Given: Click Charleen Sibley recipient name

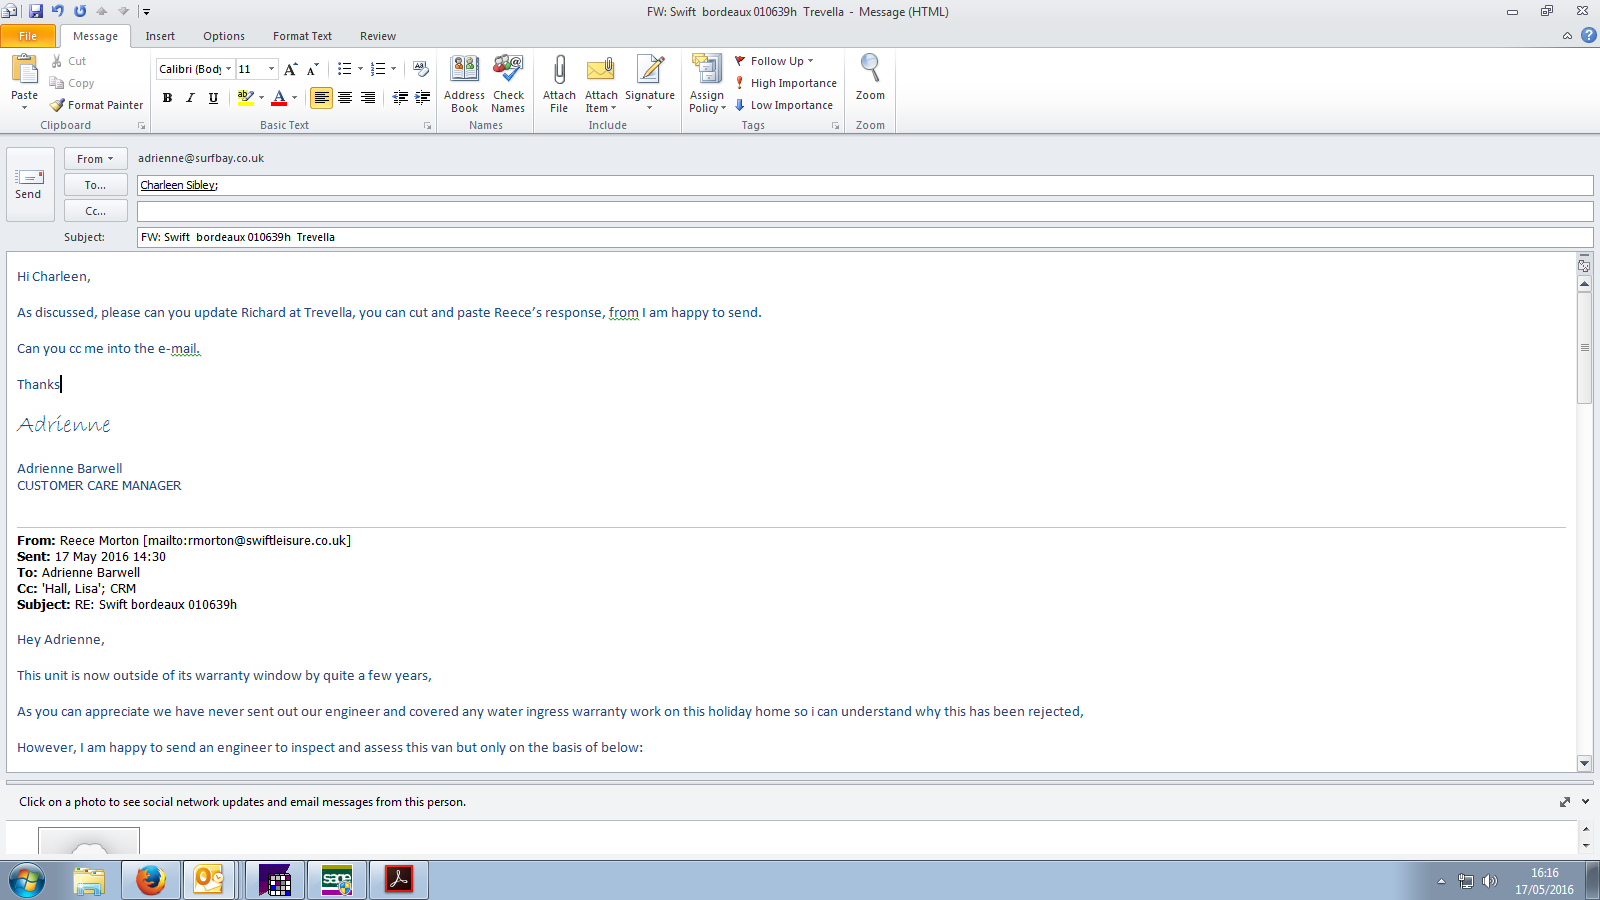Looking at the screenshot, I should coord(177,185).
